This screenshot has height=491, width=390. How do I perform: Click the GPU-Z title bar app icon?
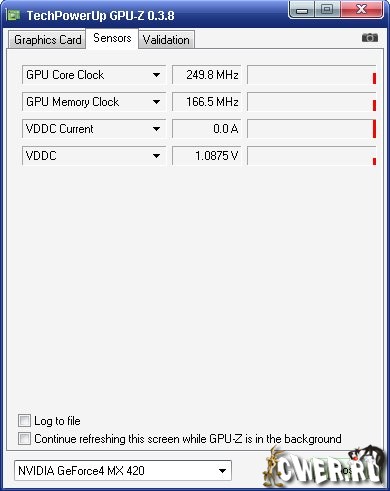(x=14, y=15)
